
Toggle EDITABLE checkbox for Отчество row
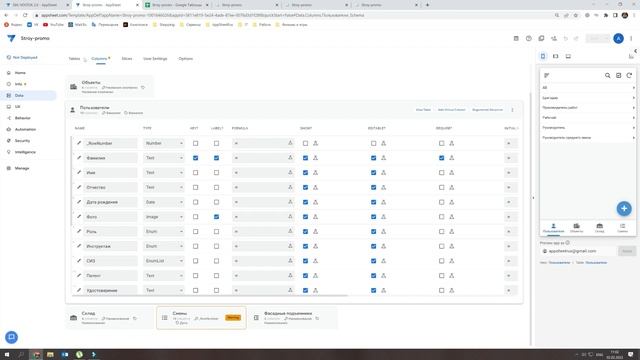click(x=373, y=187)
